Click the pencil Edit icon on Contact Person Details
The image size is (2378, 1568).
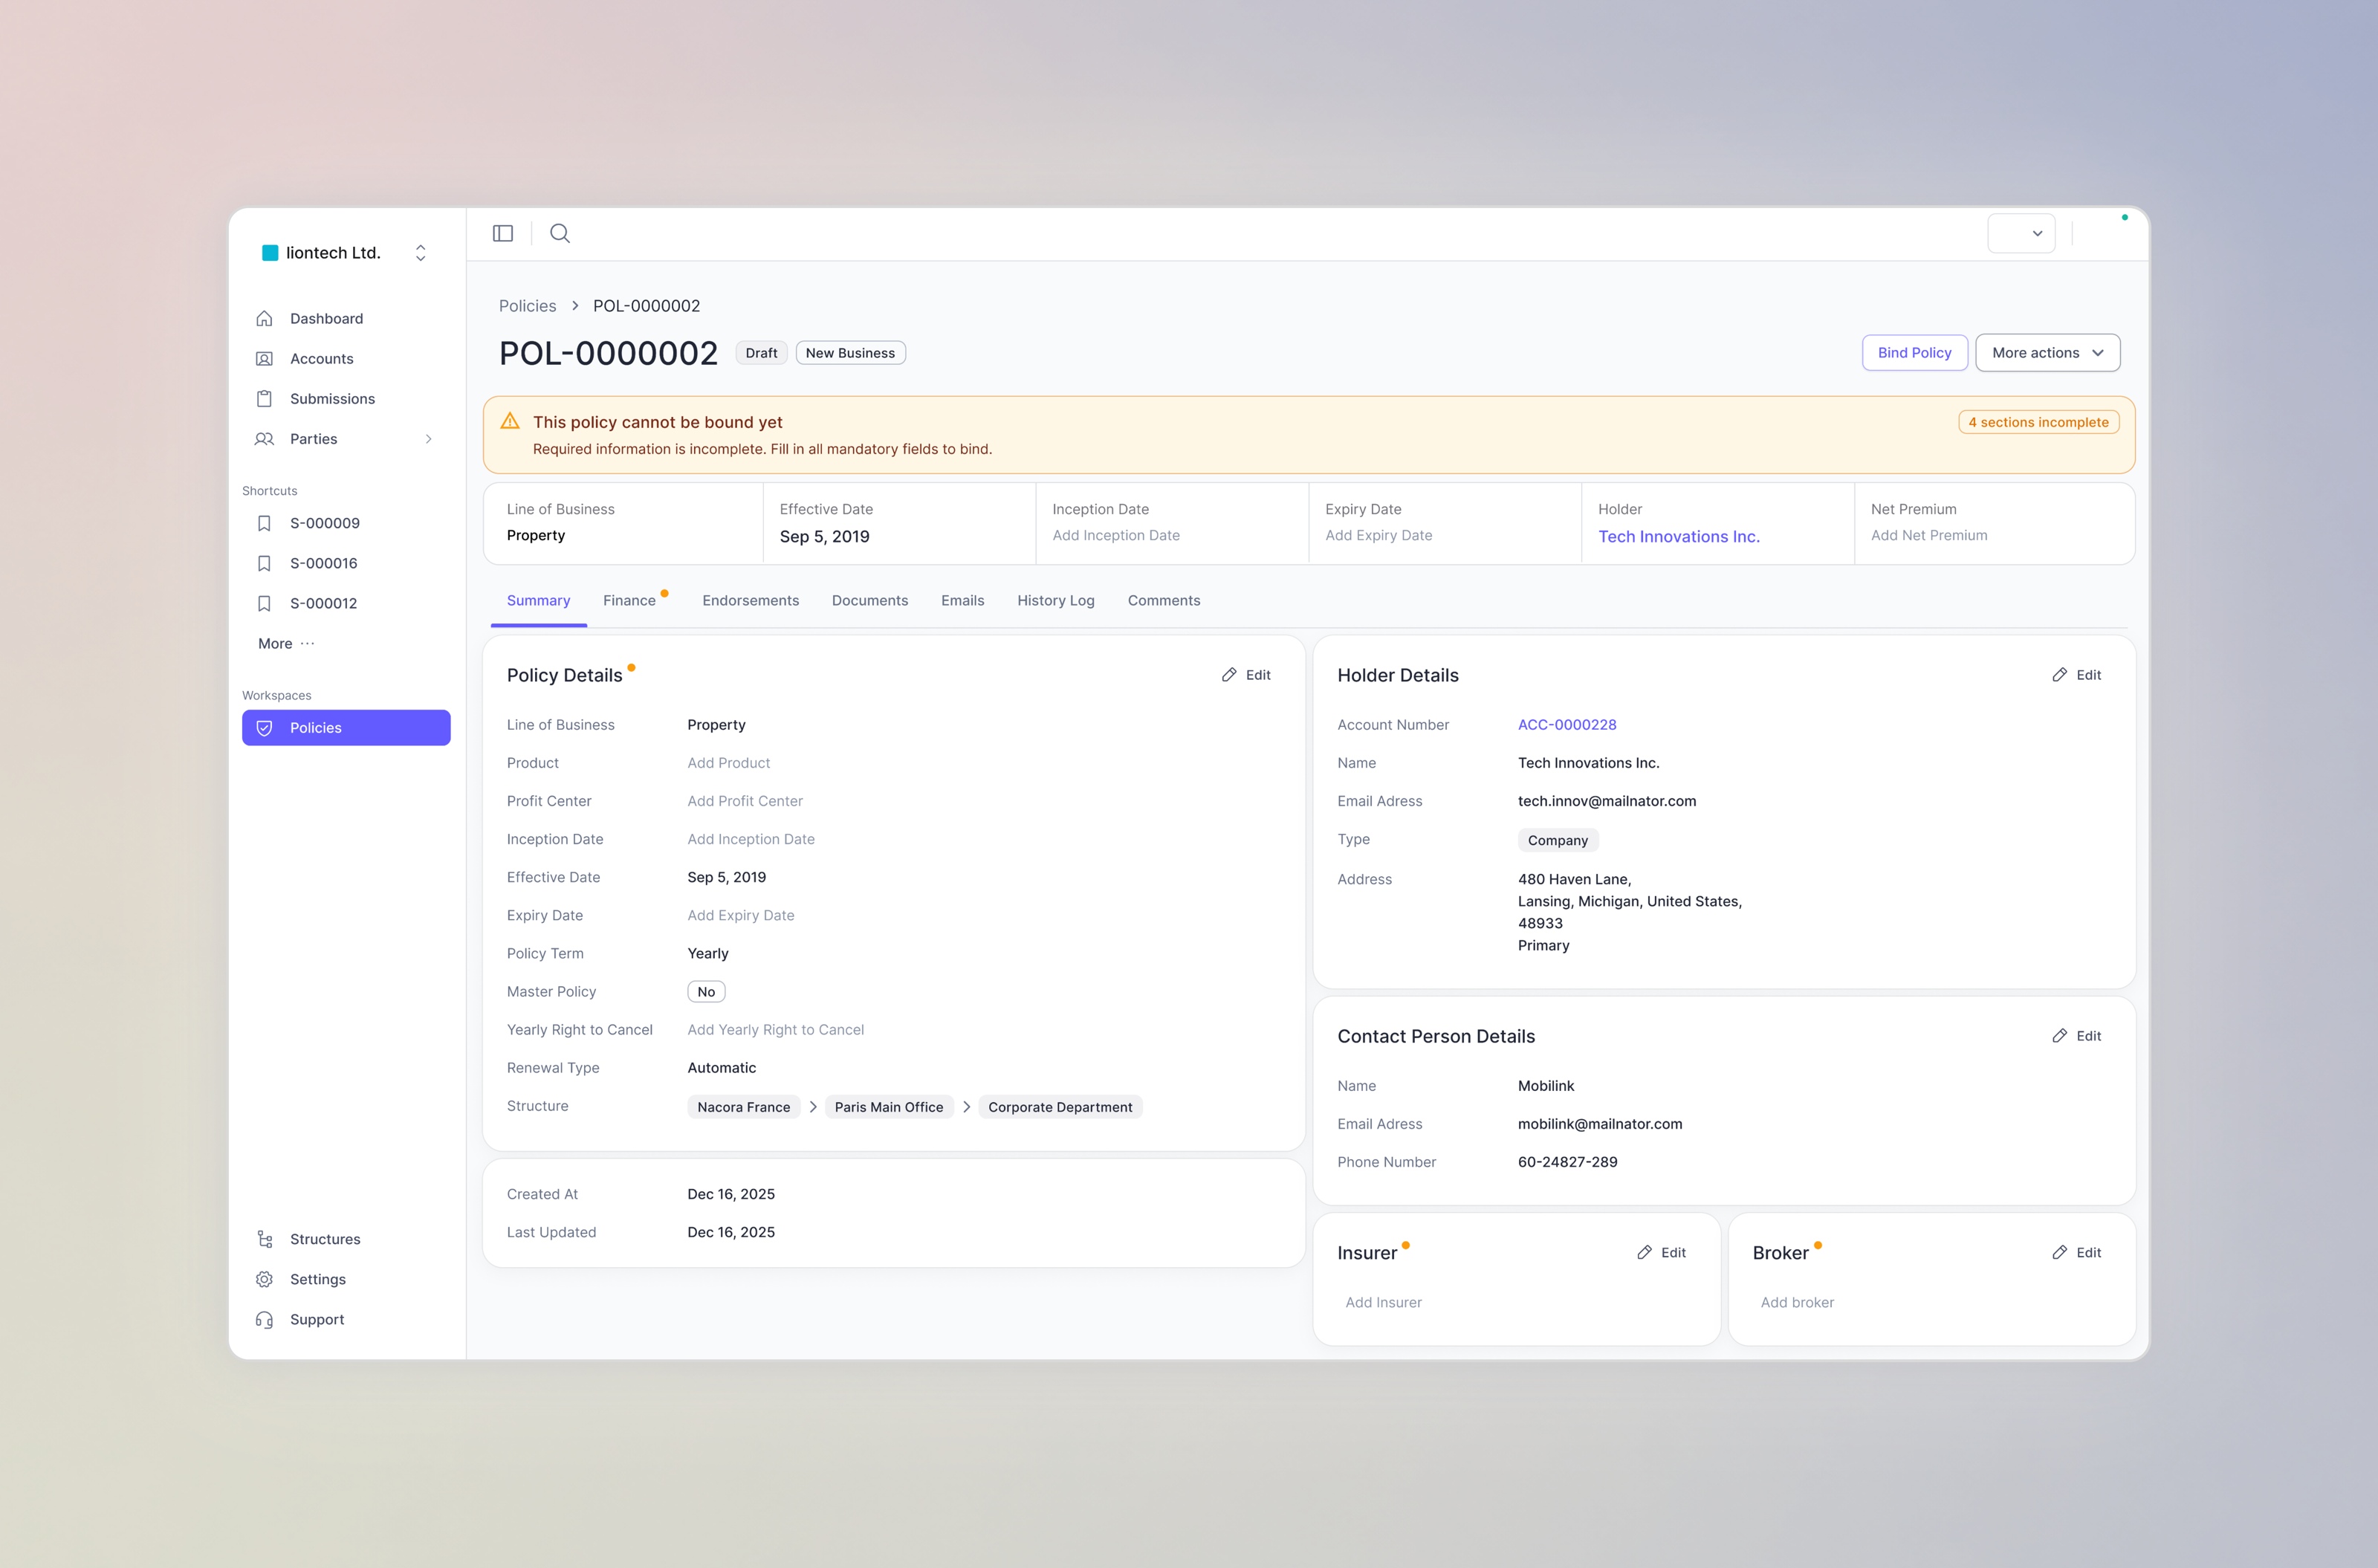pos(2060,1036)
